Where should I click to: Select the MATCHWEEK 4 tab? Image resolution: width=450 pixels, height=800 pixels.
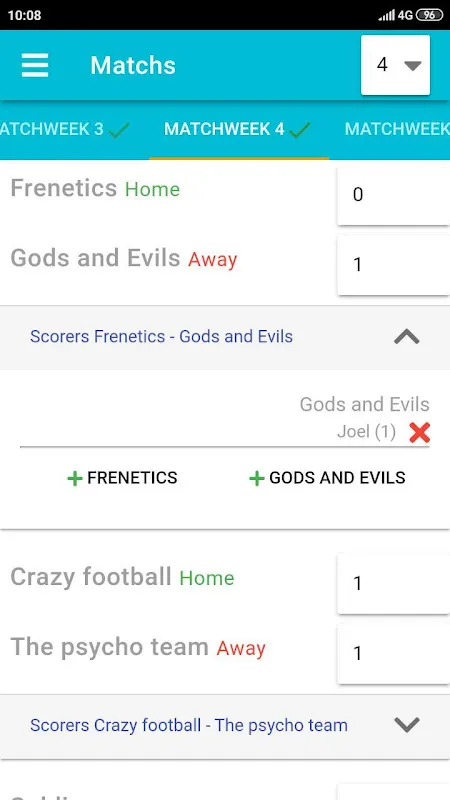click(x=239, y=130)
